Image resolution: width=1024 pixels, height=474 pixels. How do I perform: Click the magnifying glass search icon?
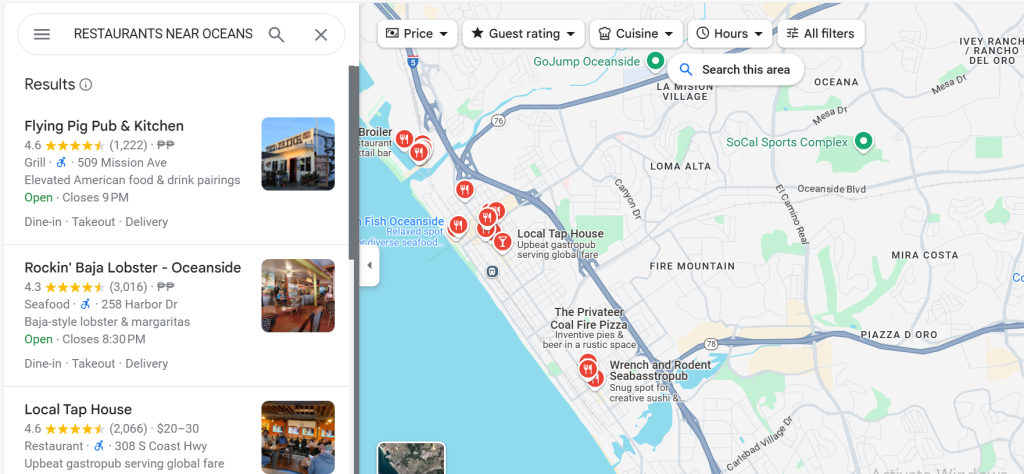(x=276, y=35)
